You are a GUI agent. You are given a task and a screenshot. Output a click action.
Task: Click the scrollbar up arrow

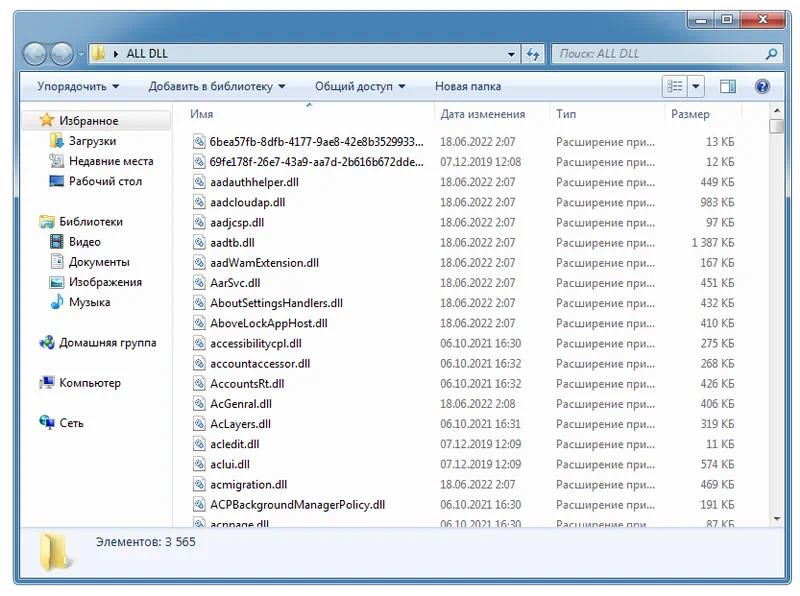[777, 110]
